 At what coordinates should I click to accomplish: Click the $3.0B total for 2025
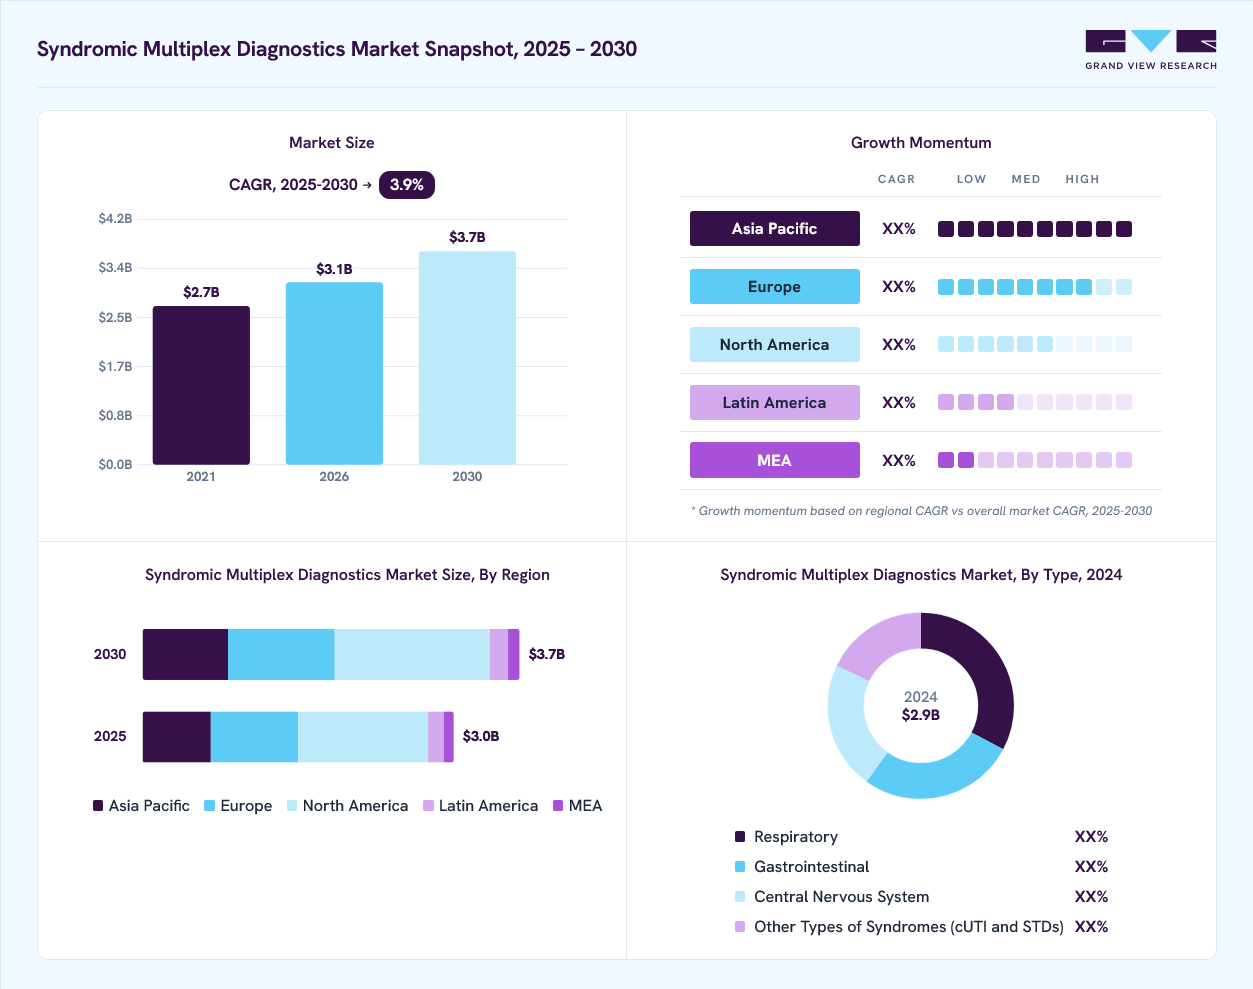click(481, 736)
